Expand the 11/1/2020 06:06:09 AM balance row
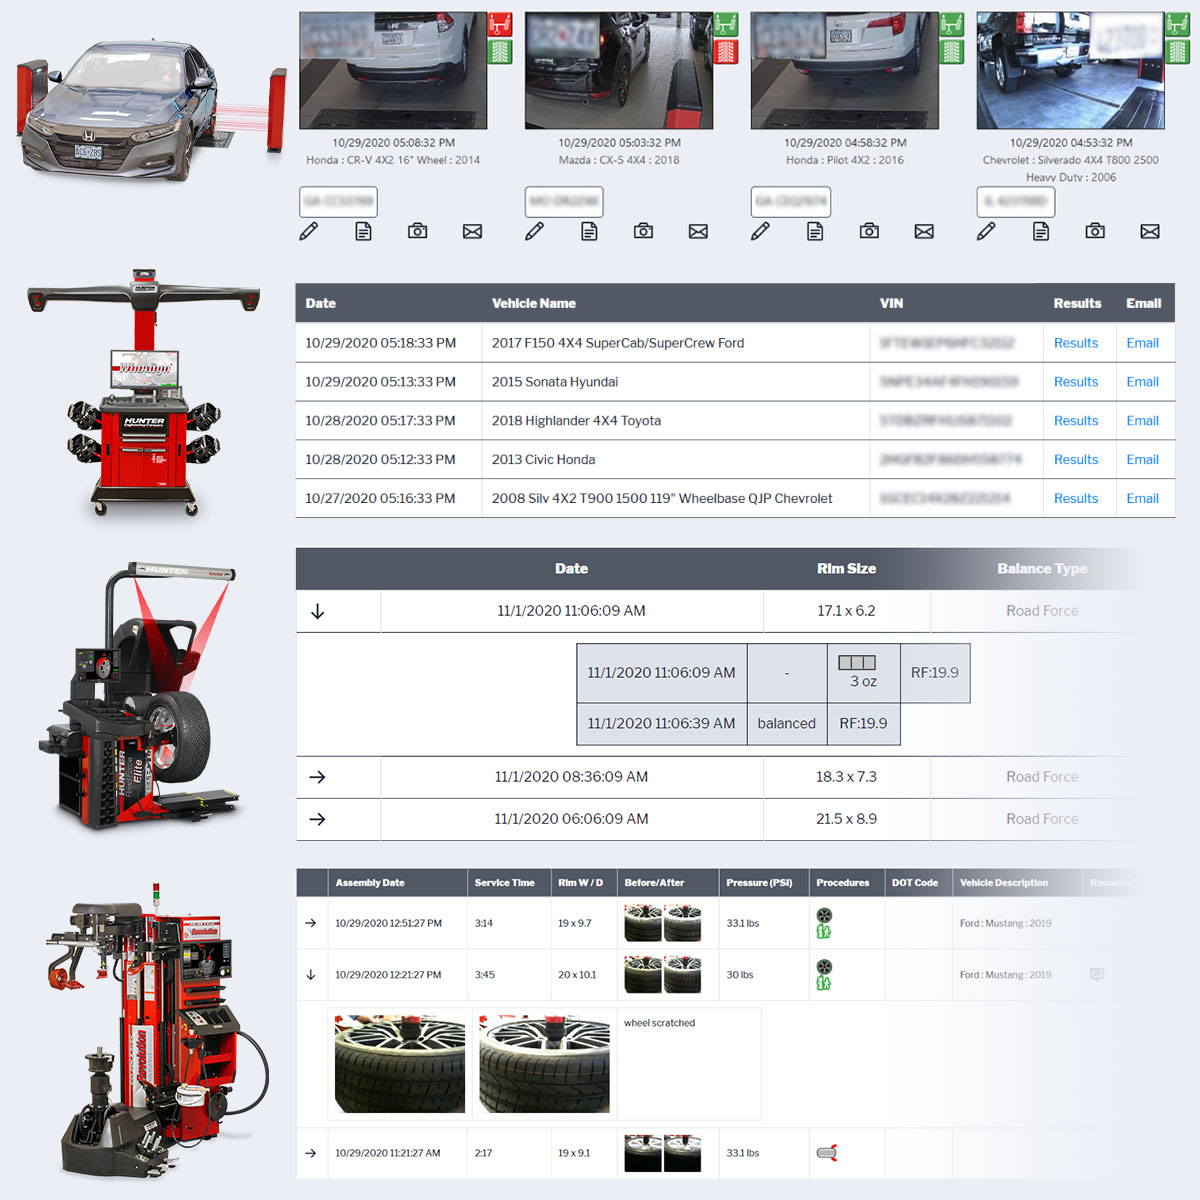The image size is (1200, 1200). pos(318,819)
